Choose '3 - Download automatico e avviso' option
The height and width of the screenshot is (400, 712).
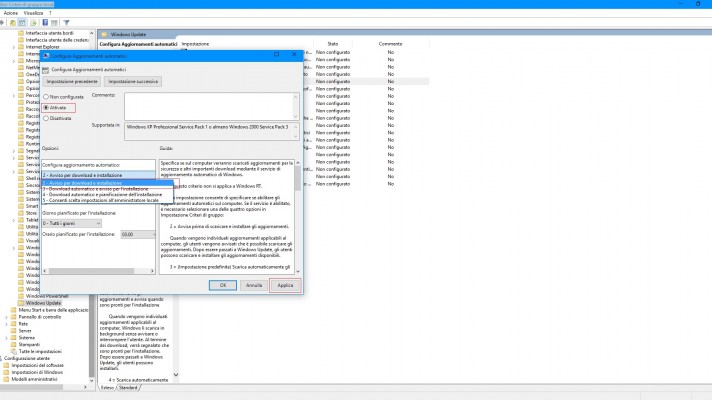99,187
